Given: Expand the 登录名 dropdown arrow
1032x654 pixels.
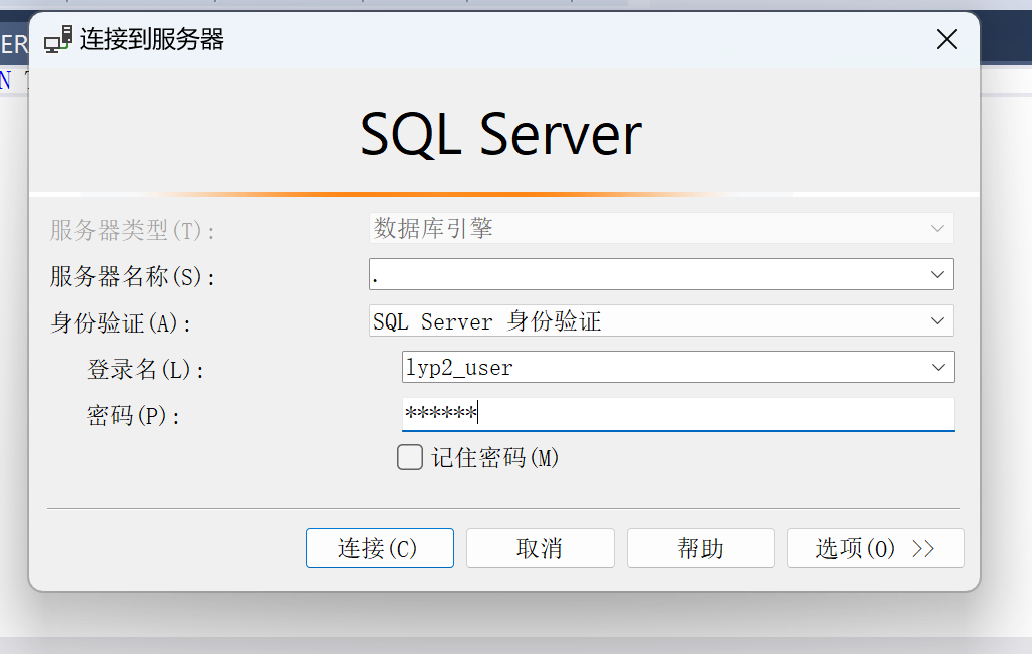Looking at the screenshot, I should (939, 367).
